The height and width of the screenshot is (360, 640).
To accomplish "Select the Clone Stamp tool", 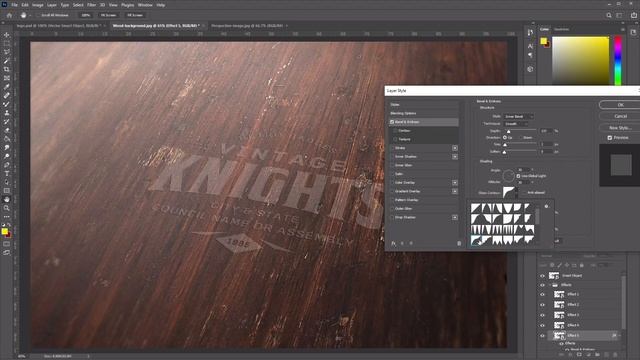I will 7,113.
